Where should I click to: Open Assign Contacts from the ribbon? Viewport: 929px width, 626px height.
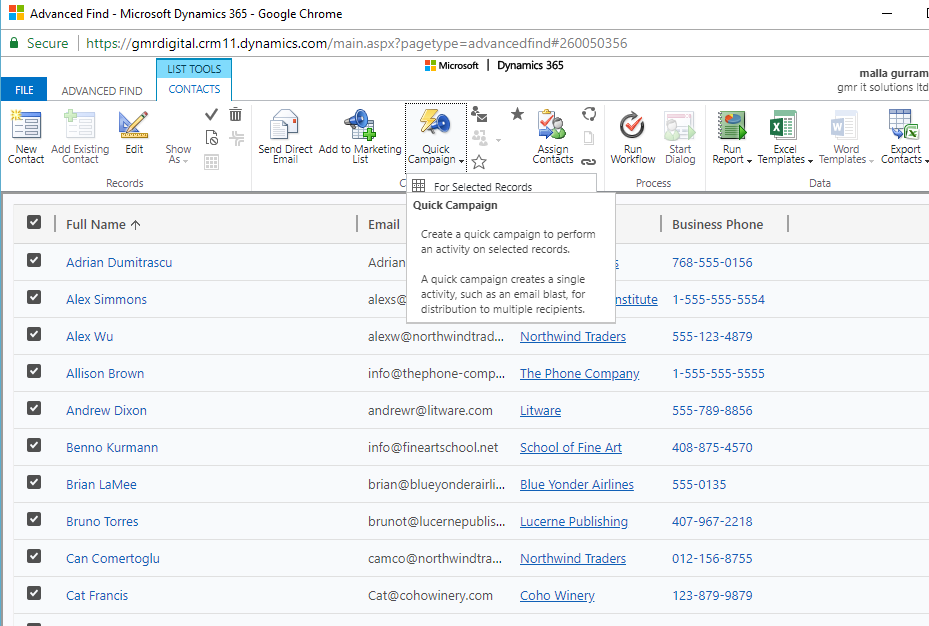pos(553,137)
